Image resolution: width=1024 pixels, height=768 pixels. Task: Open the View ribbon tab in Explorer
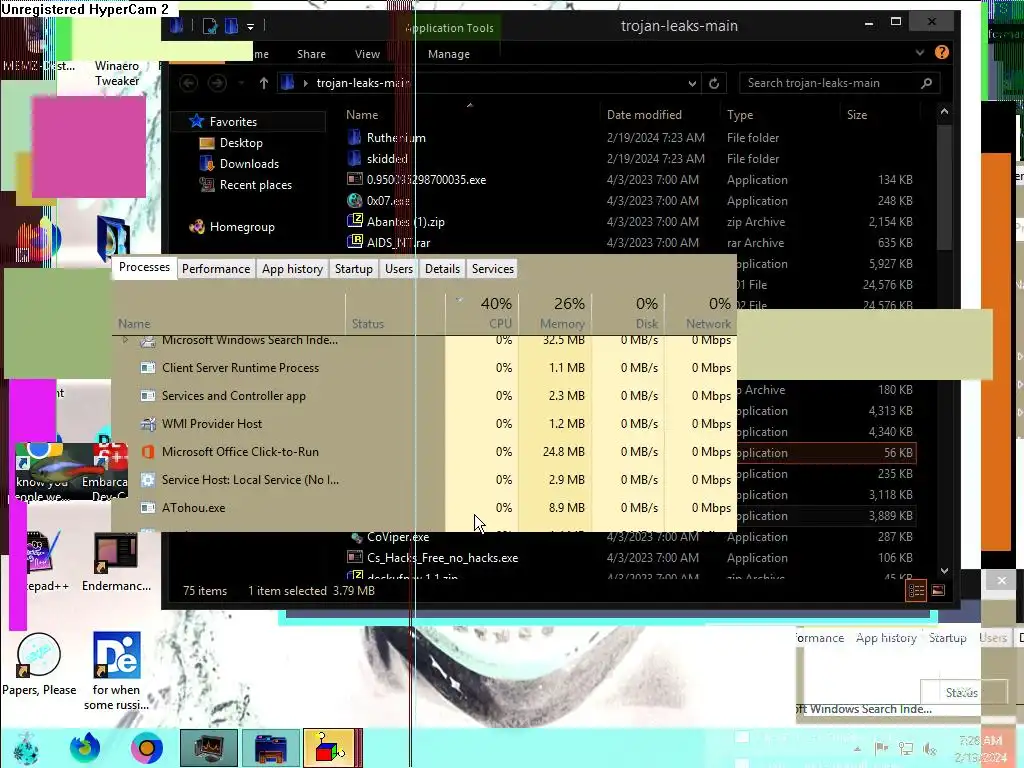pyautogui.click(x=367, y=54)
